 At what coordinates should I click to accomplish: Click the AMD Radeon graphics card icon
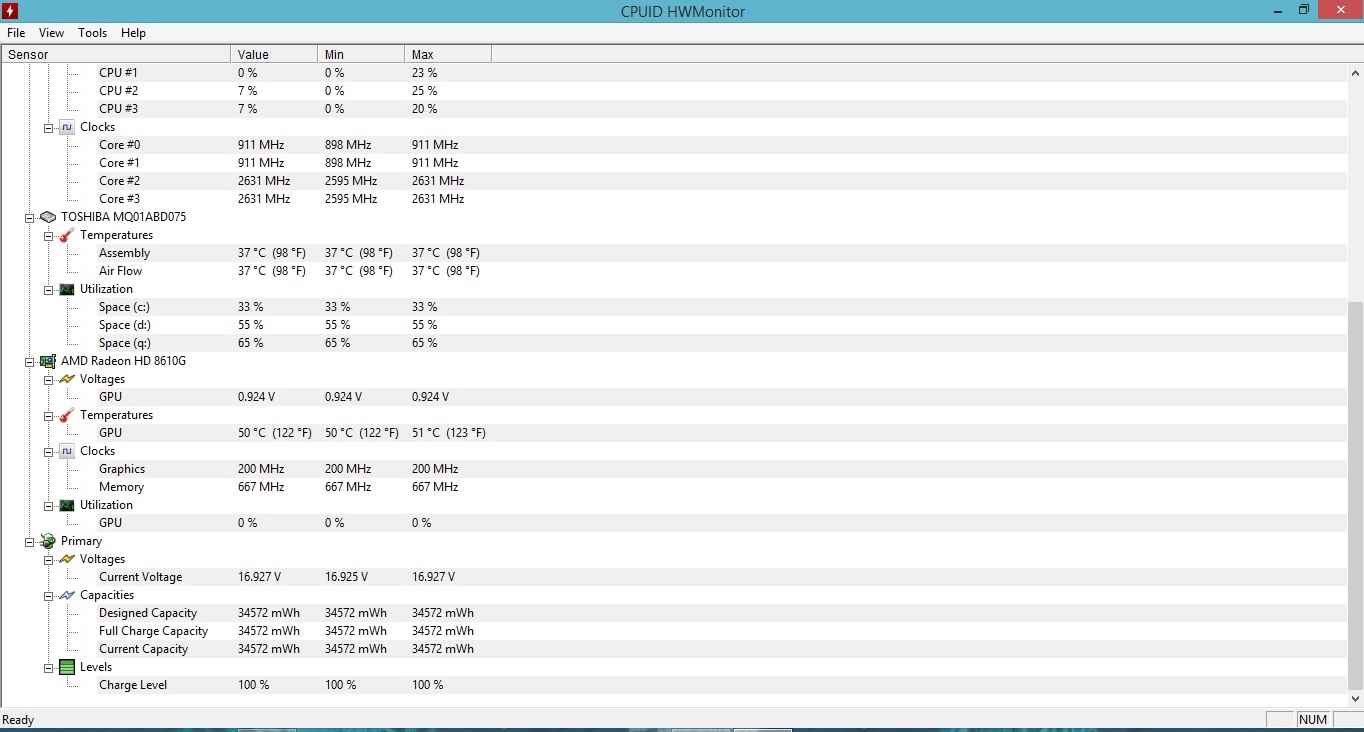(48, 361)
